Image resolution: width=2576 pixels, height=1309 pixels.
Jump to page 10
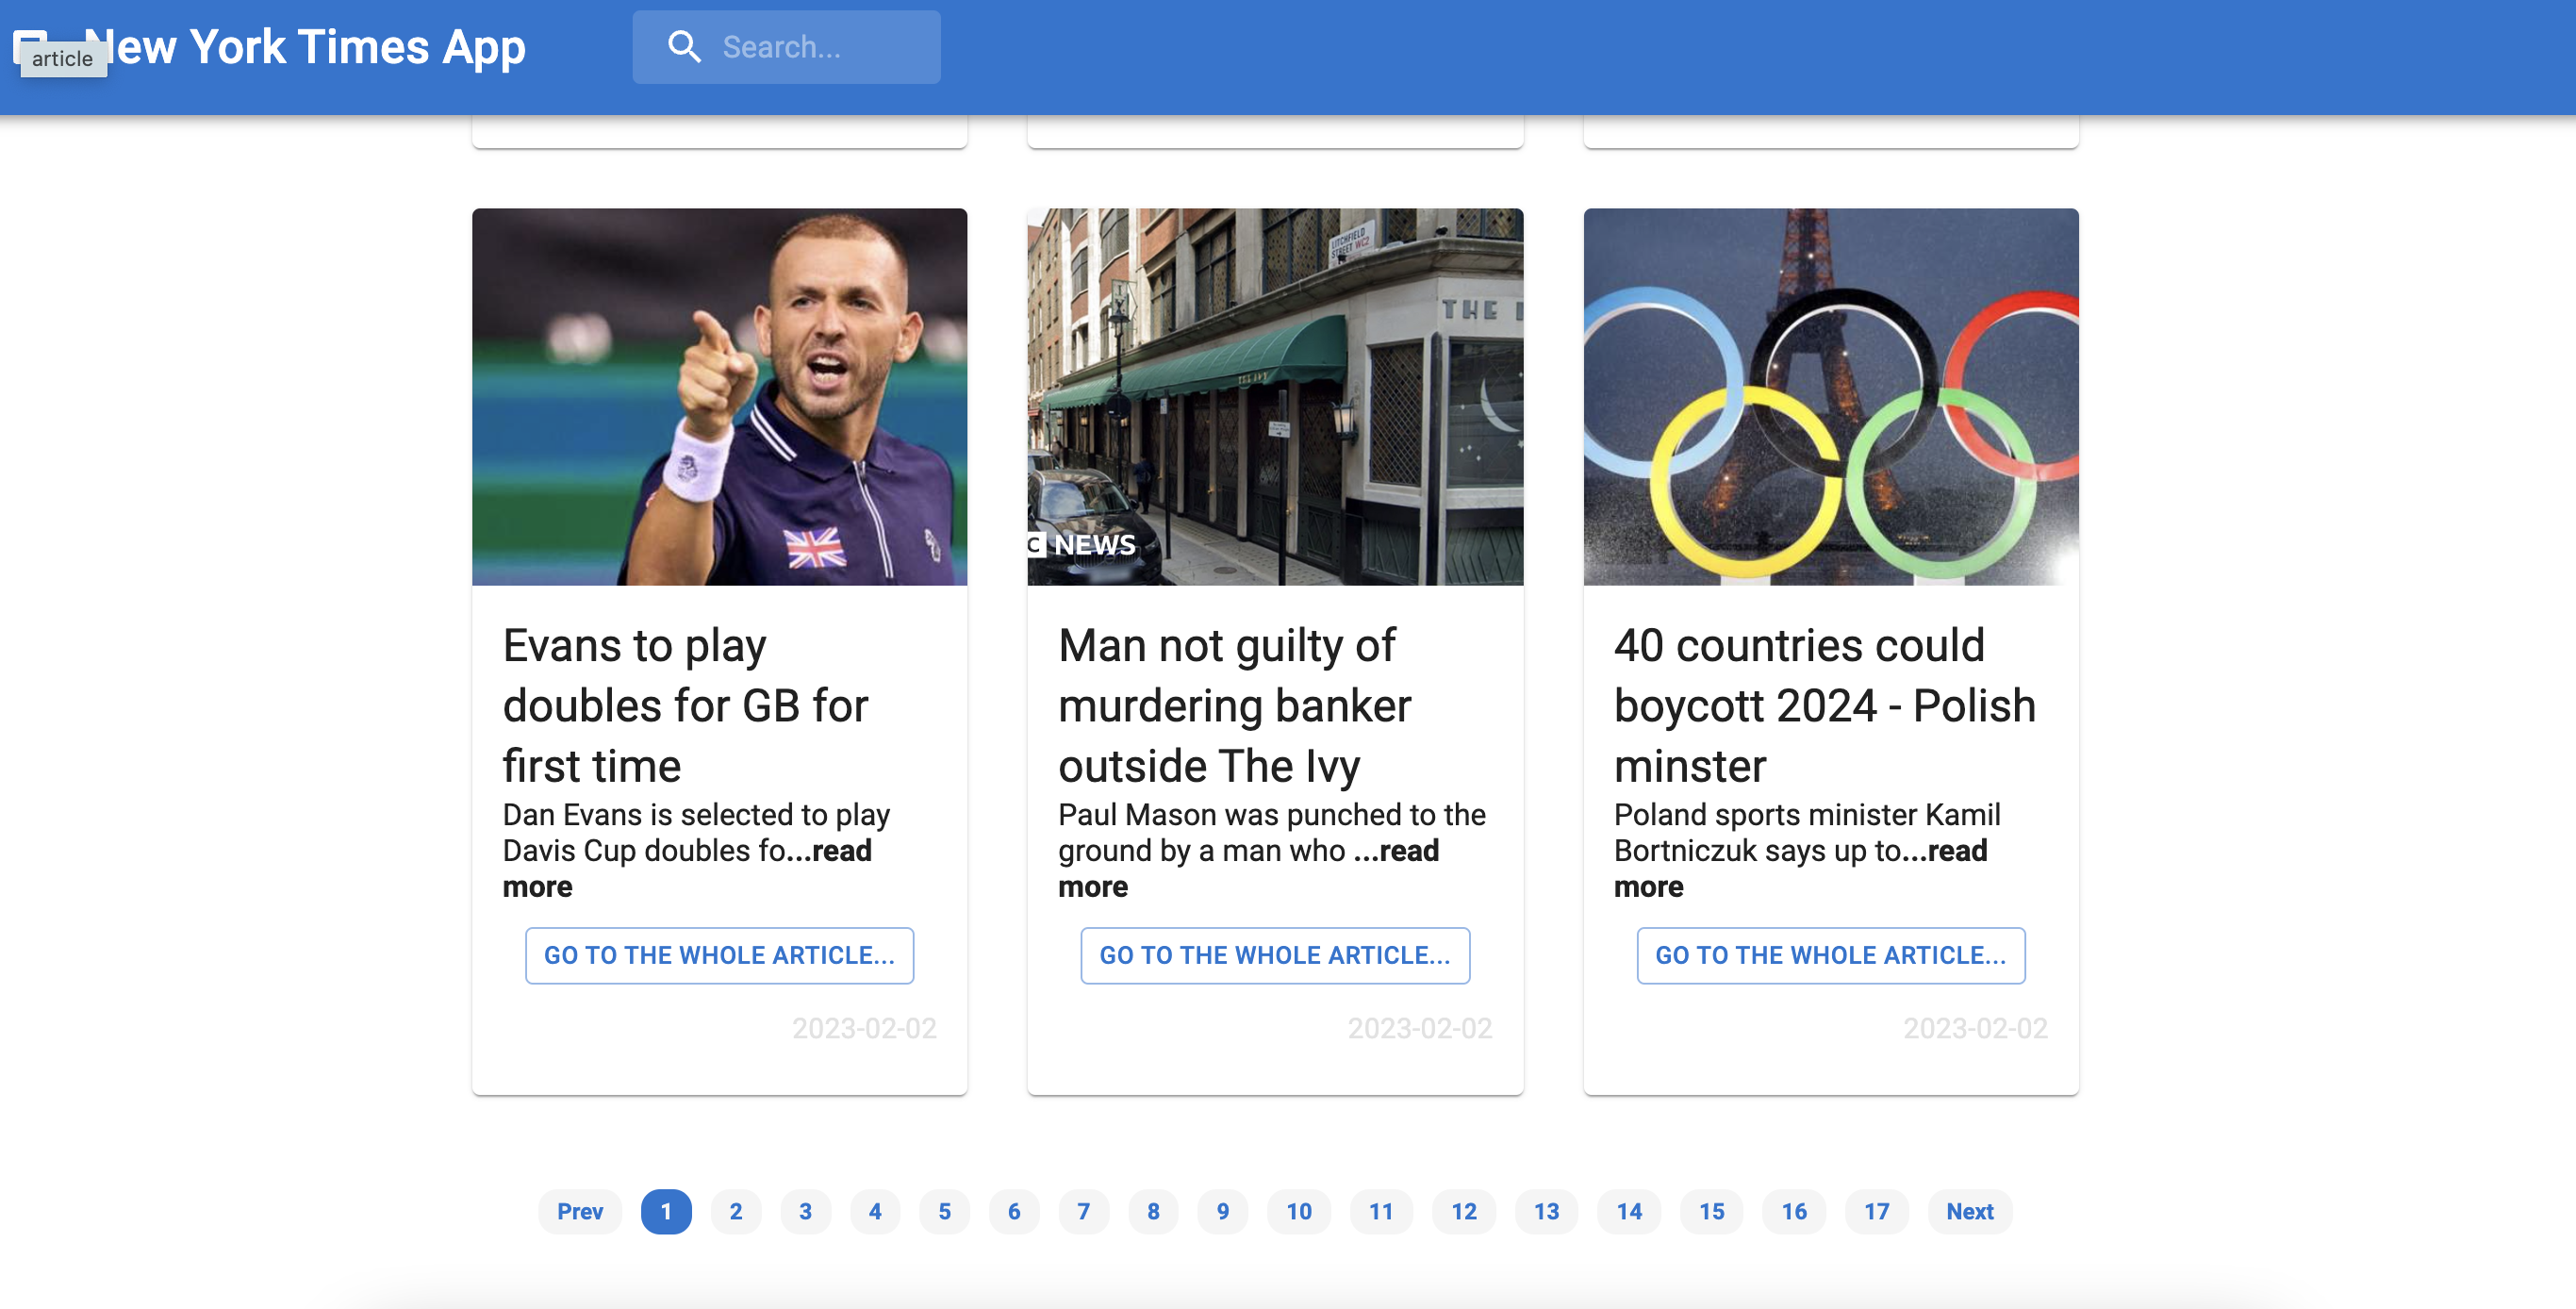(1298, 1211)
